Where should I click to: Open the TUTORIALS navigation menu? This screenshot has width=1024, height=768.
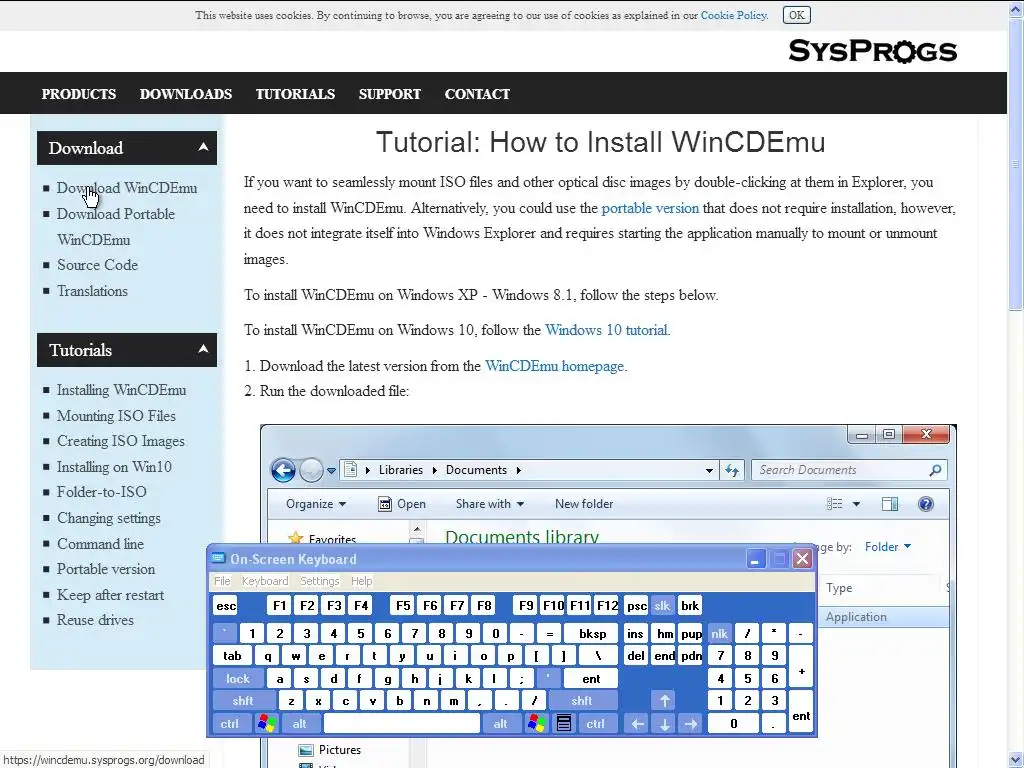(x=295, y=94)
